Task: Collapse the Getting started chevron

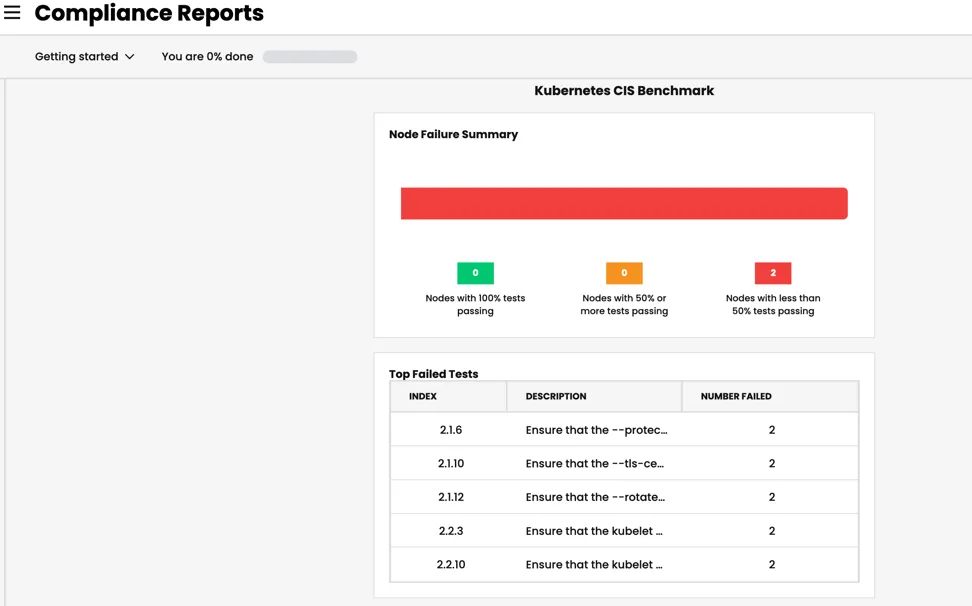Action: [129, 56]
